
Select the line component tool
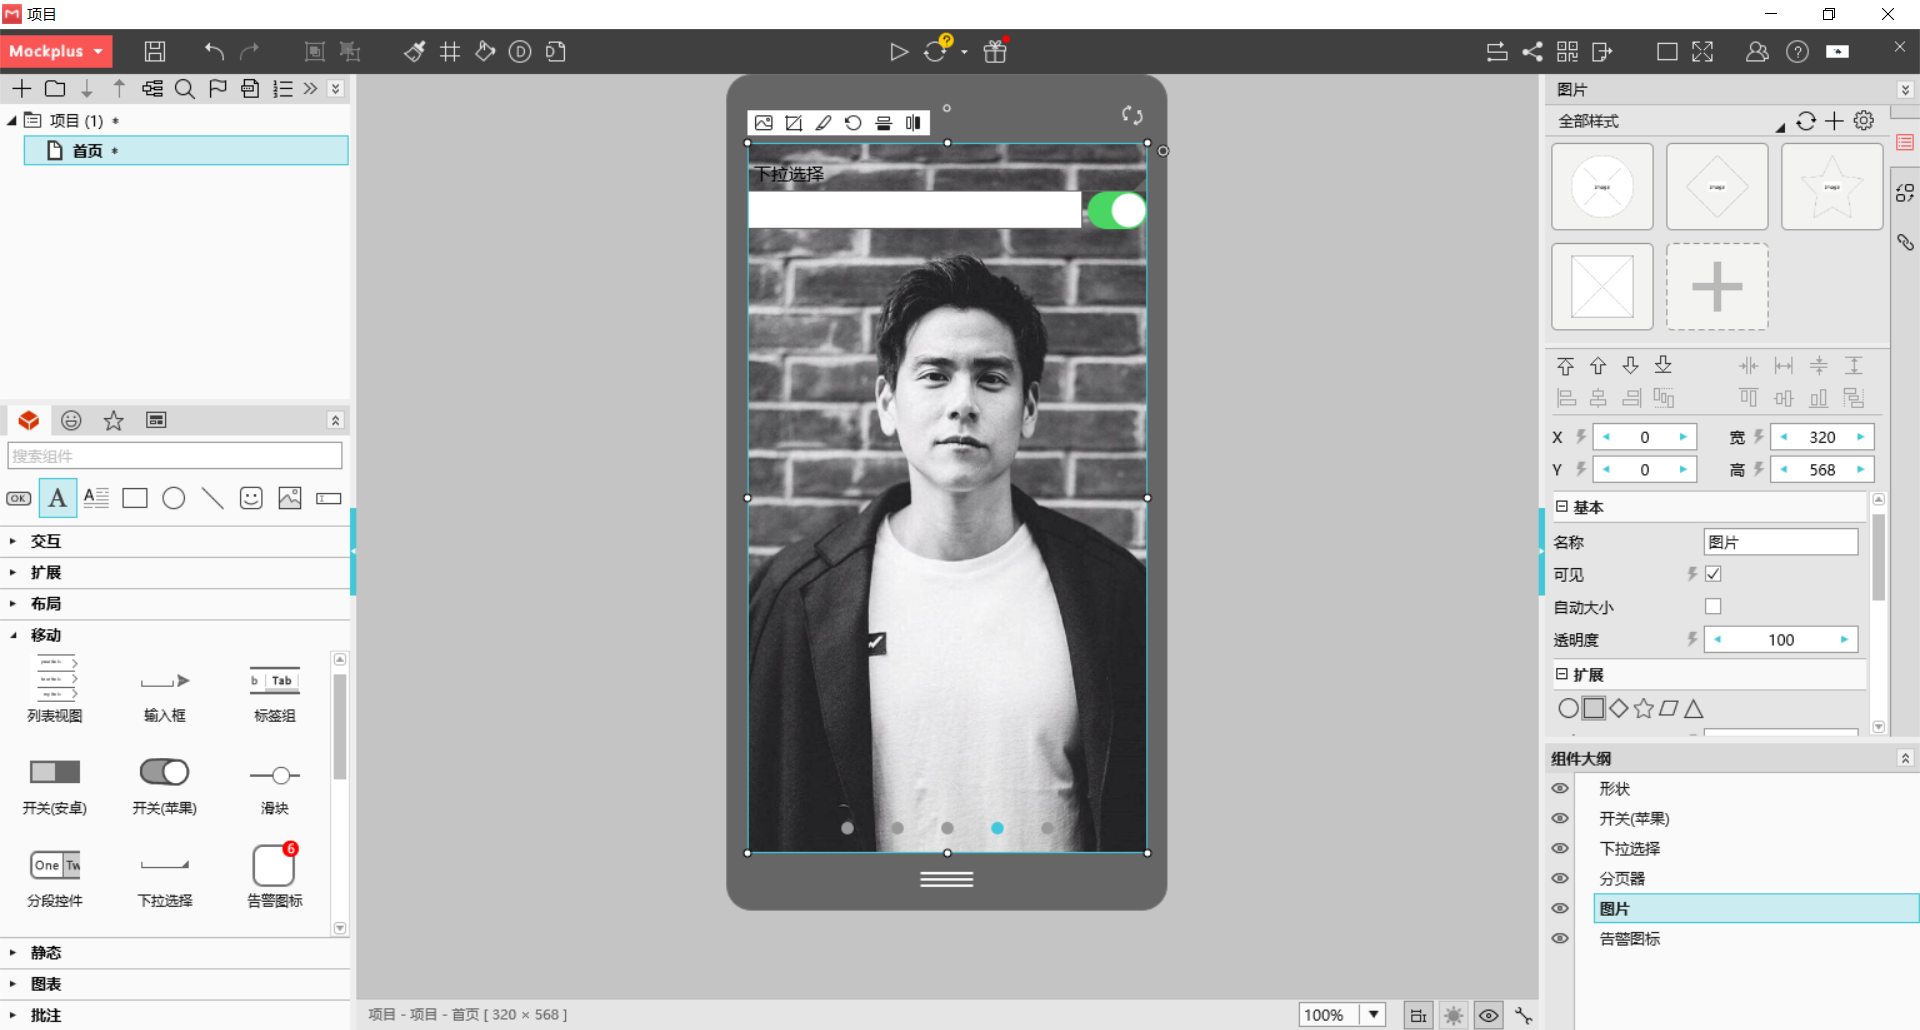(212, 498)
